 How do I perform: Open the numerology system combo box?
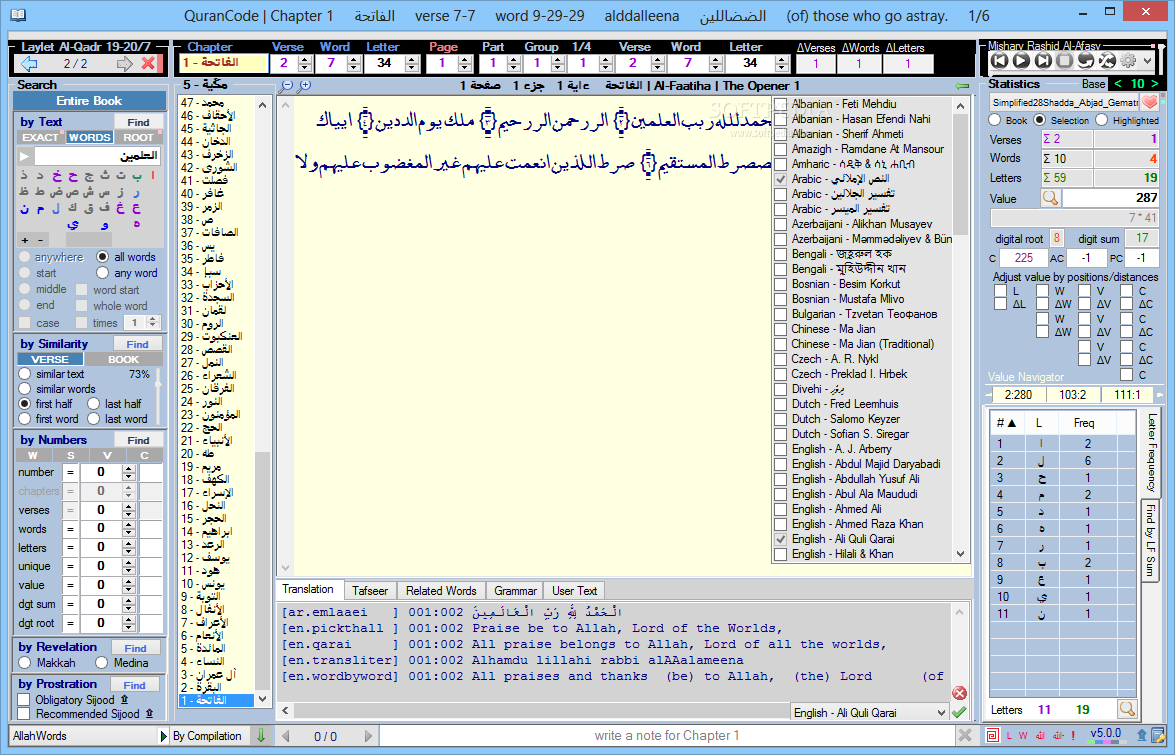[x=1064, y=102]
